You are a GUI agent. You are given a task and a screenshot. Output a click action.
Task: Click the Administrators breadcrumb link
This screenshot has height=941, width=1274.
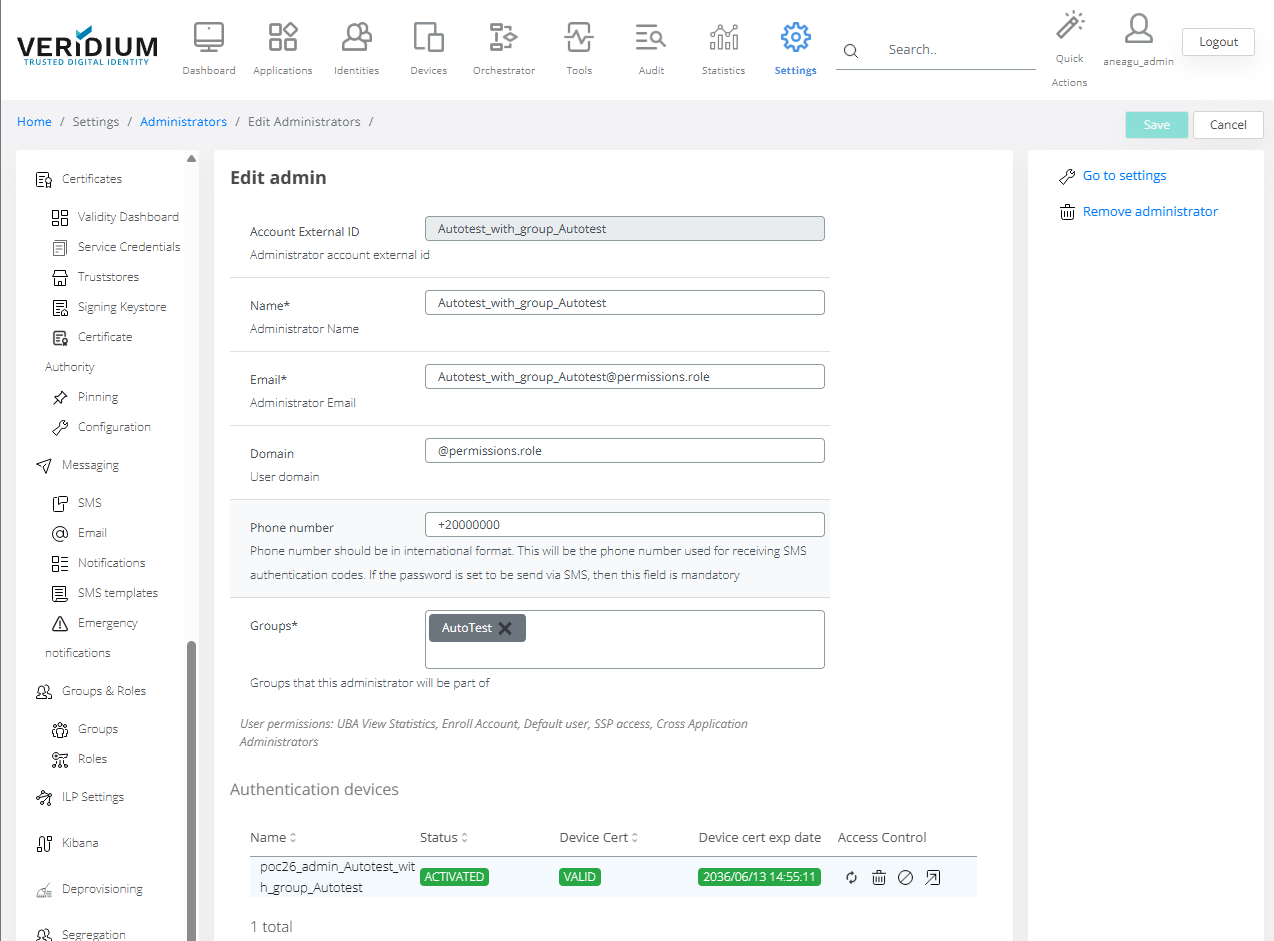click(x=183, y=122)
